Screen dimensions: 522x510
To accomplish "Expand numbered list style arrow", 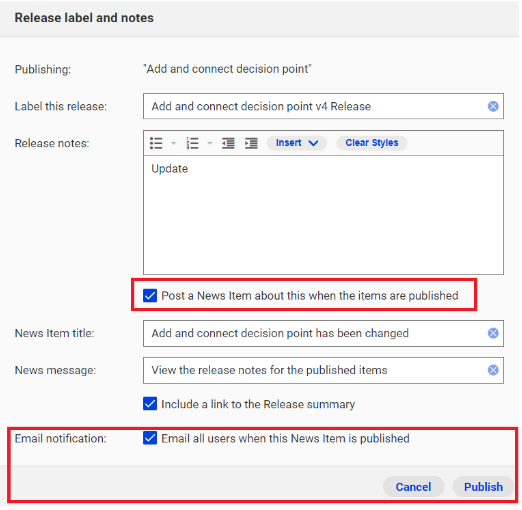I will [210, 143].
